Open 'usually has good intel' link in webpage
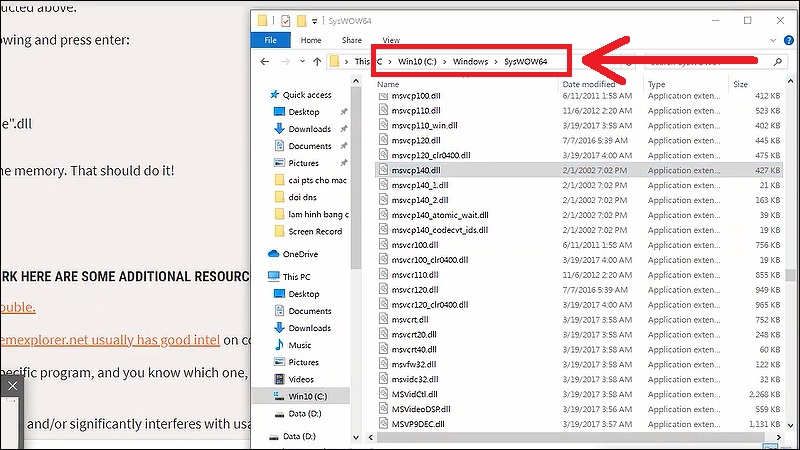Screen dimensions: 800x450 [x=157, y=340]
